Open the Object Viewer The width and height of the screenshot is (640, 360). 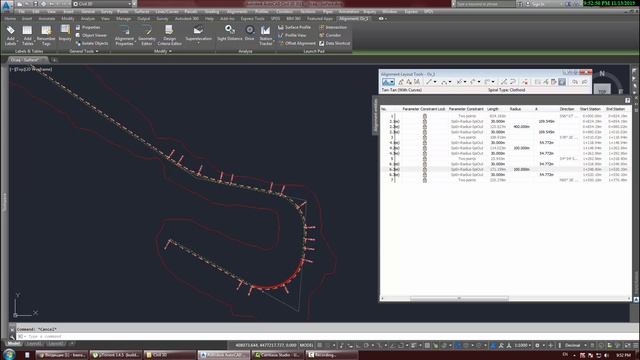coord(91,35)
